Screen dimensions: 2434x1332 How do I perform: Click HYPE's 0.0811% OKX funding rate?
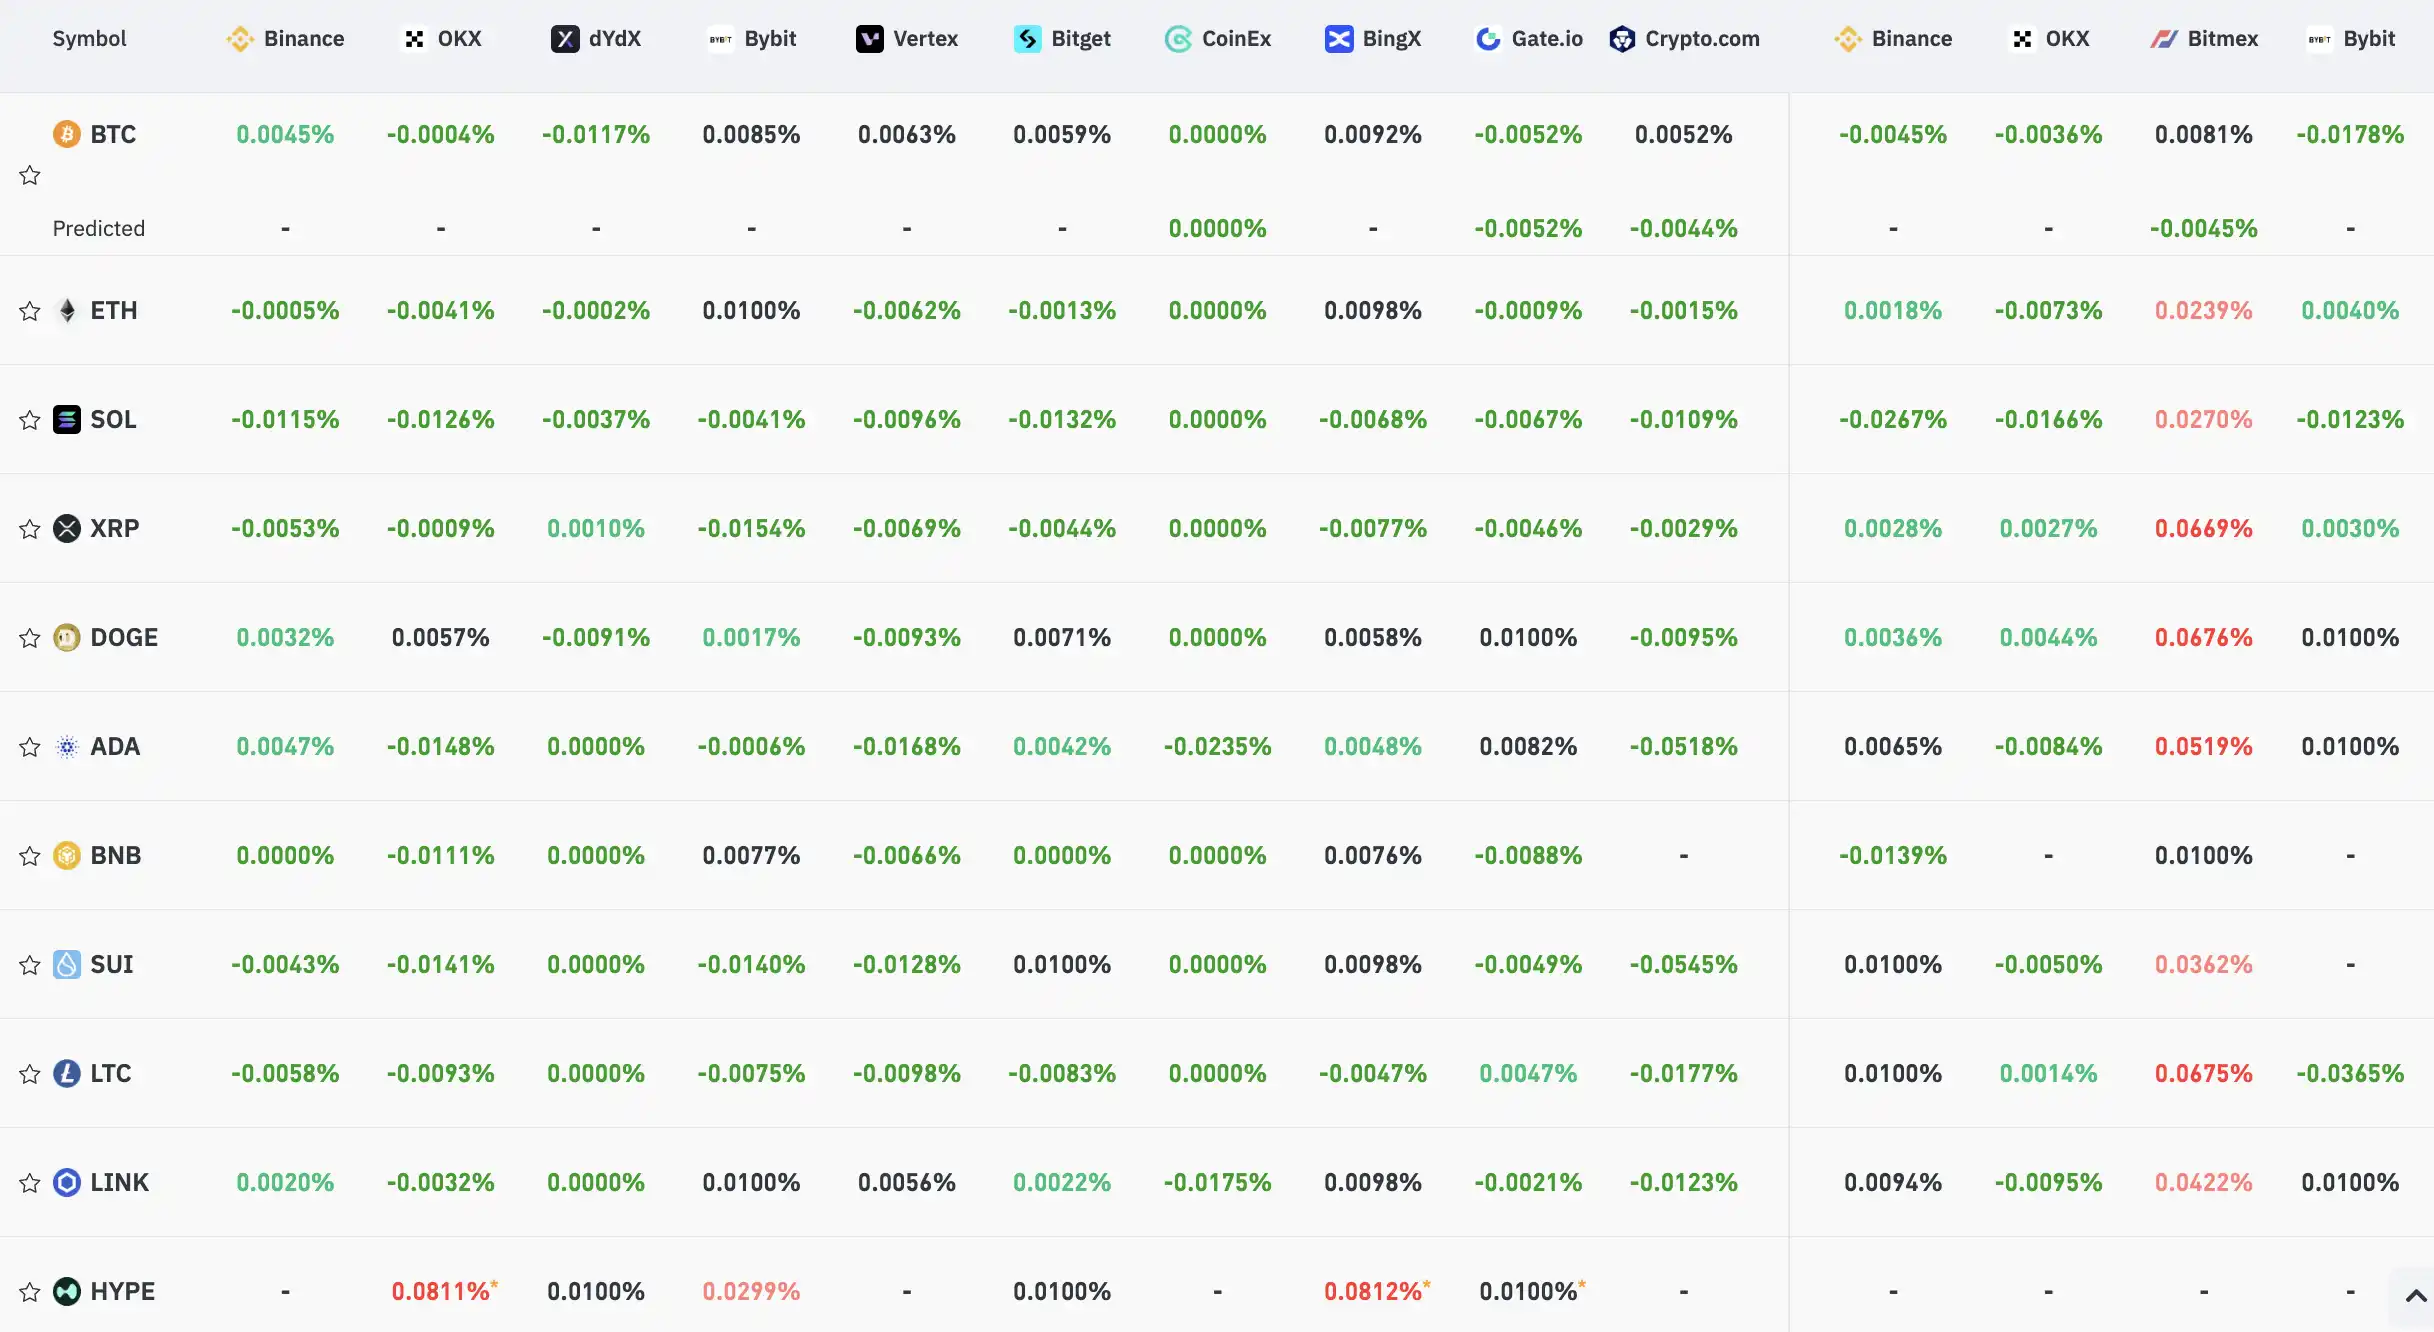(440, 1291)
